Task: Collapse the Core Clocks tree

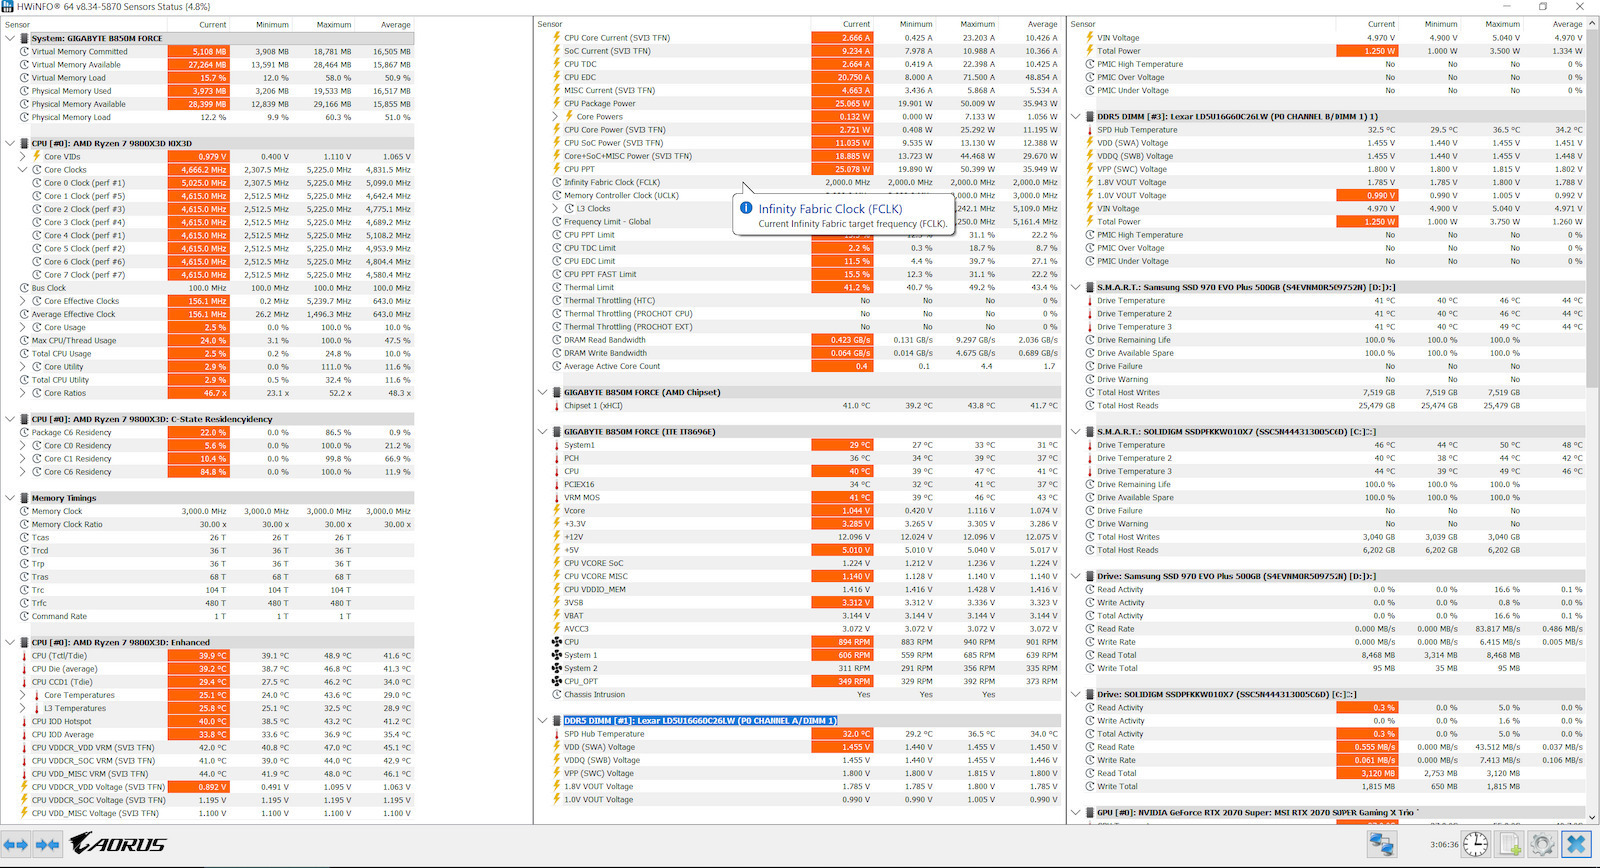Action: click(x=23, y=170)
